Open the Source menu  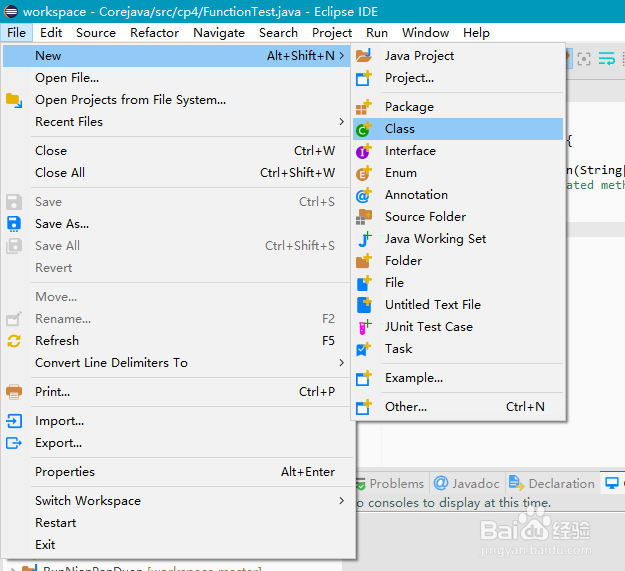pos(96,33)
